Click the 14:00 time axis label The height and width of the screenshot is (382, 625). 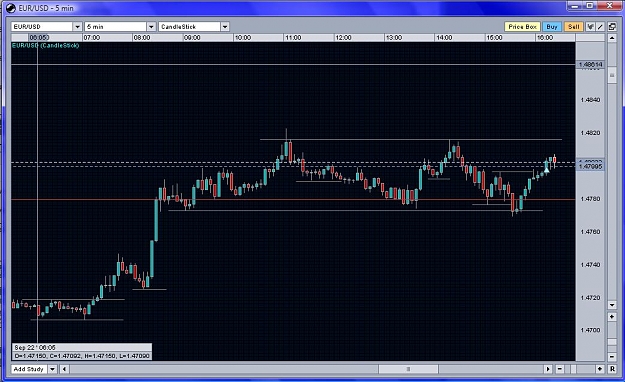(444, 38)
